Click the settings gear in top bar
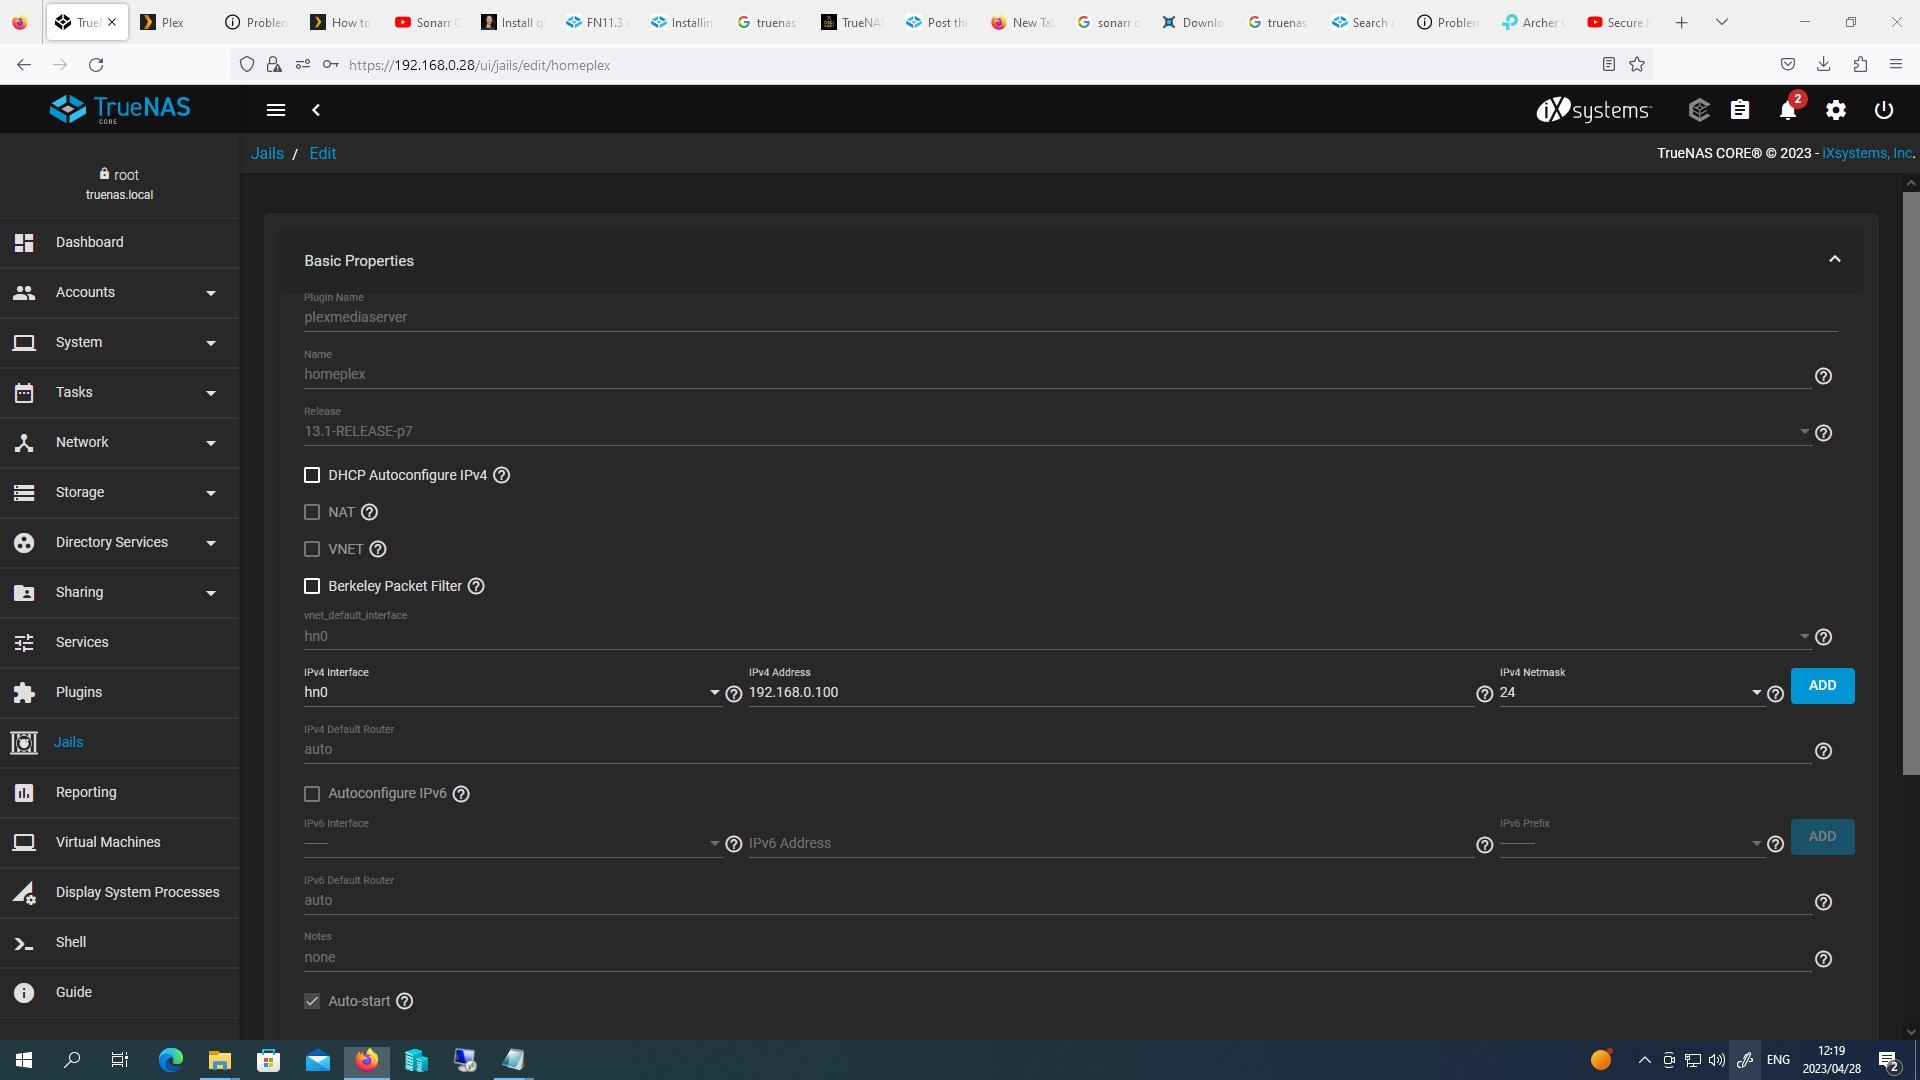The width and height of the screenshot is (1920, 1080). pyautogui.click(x=1835, y=110)
